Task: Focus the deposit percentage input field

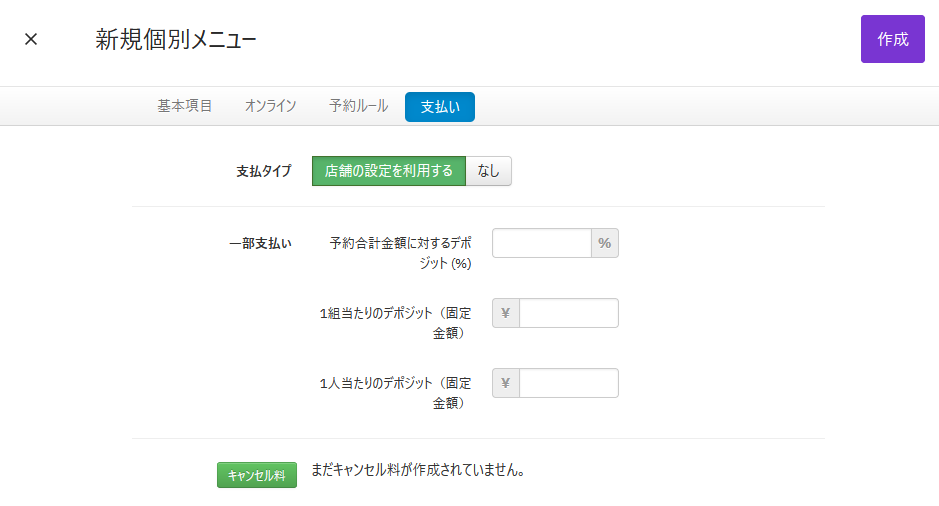Action: pyautogui.click(x=541, y=243)
